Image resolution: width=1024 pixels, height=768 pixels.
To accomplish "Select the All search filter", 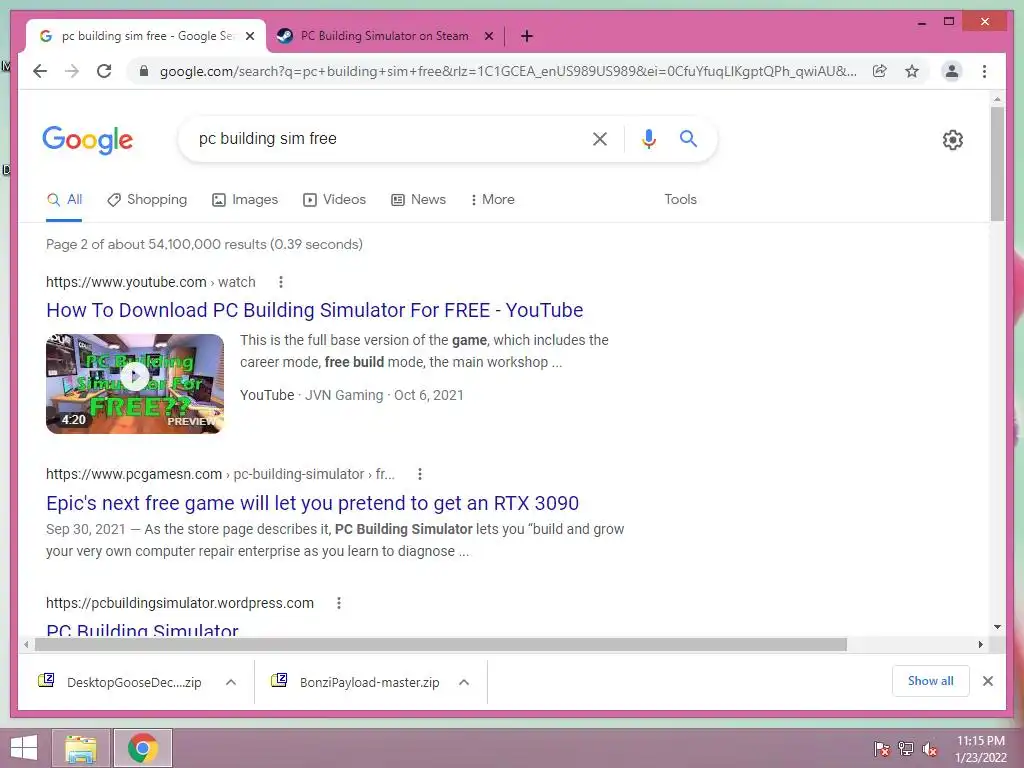I will [x=64, y=200].
